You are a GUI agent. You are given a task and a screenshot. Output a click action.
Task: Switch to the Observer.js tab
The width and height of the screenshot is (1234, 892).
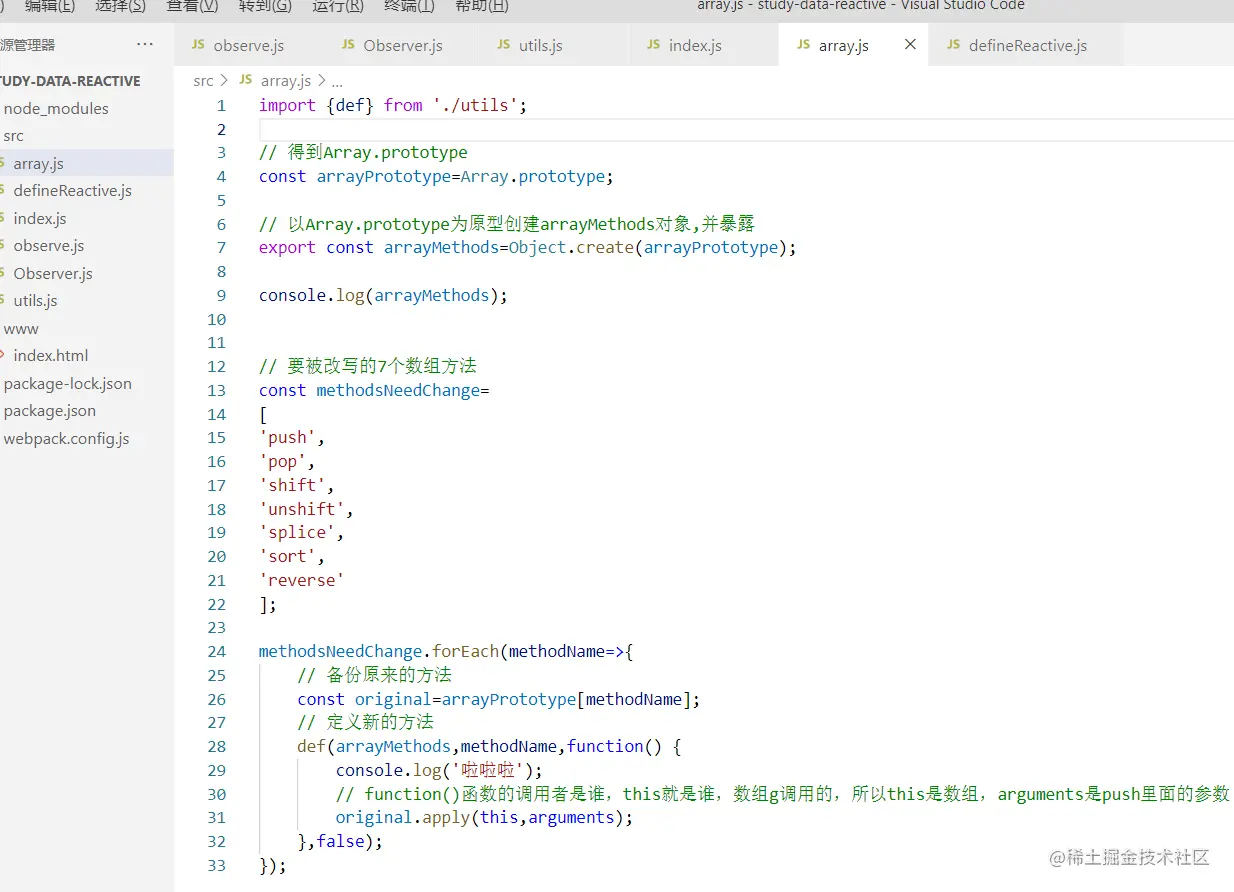coord(403,45)
